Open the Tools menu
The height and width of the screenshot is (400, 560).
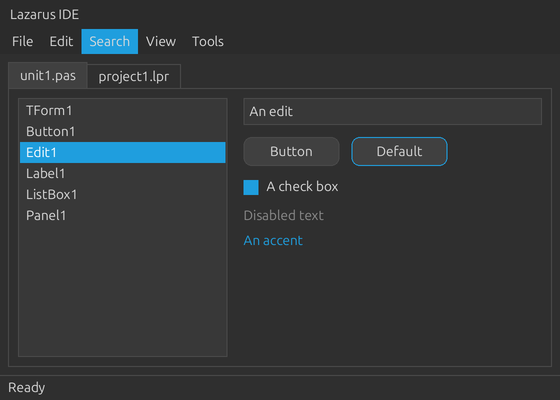(208, 41)
